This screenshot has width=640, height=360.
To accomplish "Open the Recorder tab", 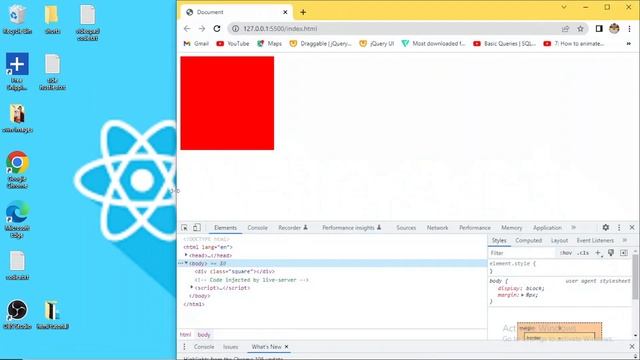I will pos(293,228).
